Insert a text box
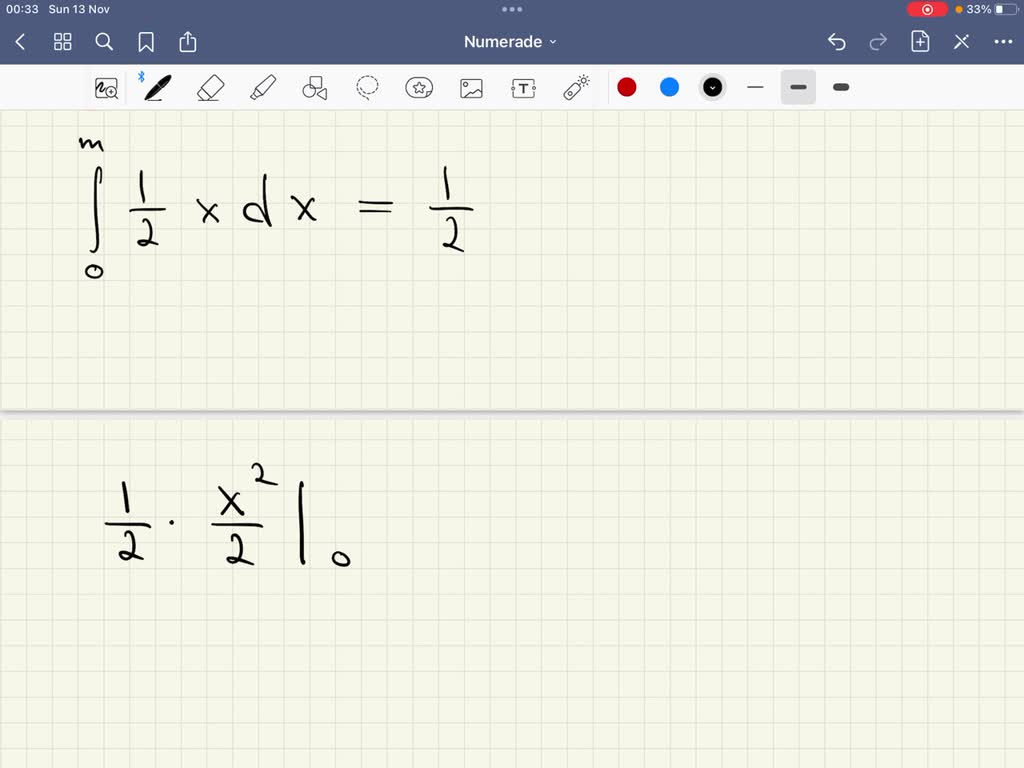This screenshot has width=1024, height=768. (523, 87)
